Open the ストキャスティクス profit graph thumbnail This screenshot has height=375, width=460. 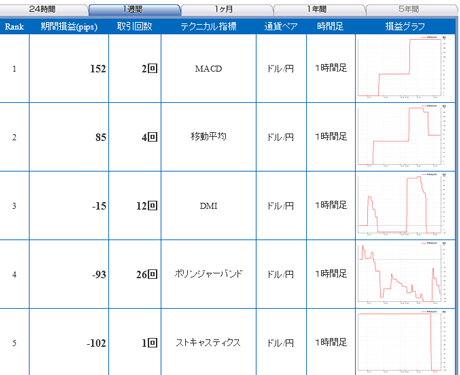click(x=402, y=342)
